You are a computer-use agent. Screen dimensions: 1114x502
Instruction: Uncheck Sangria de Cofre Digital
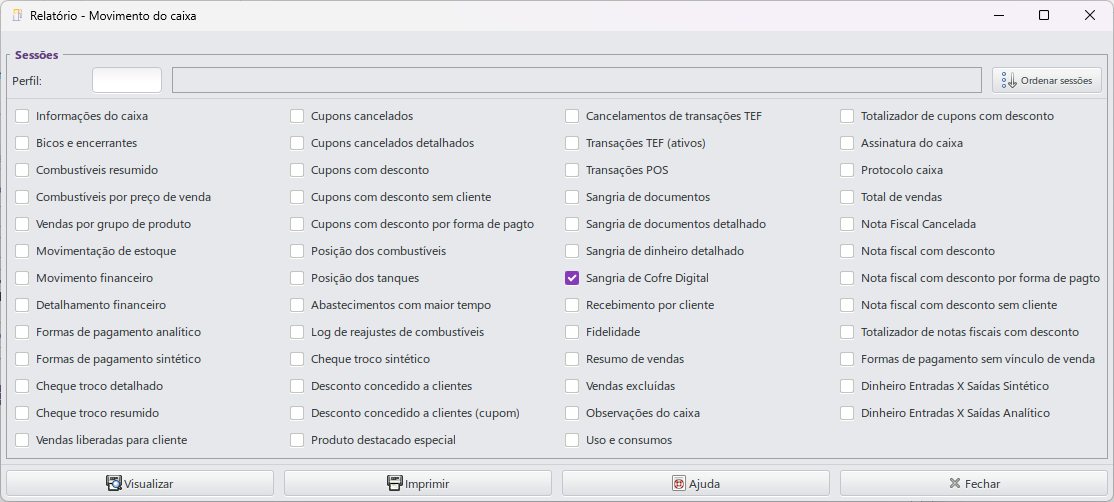click(572, 278)
